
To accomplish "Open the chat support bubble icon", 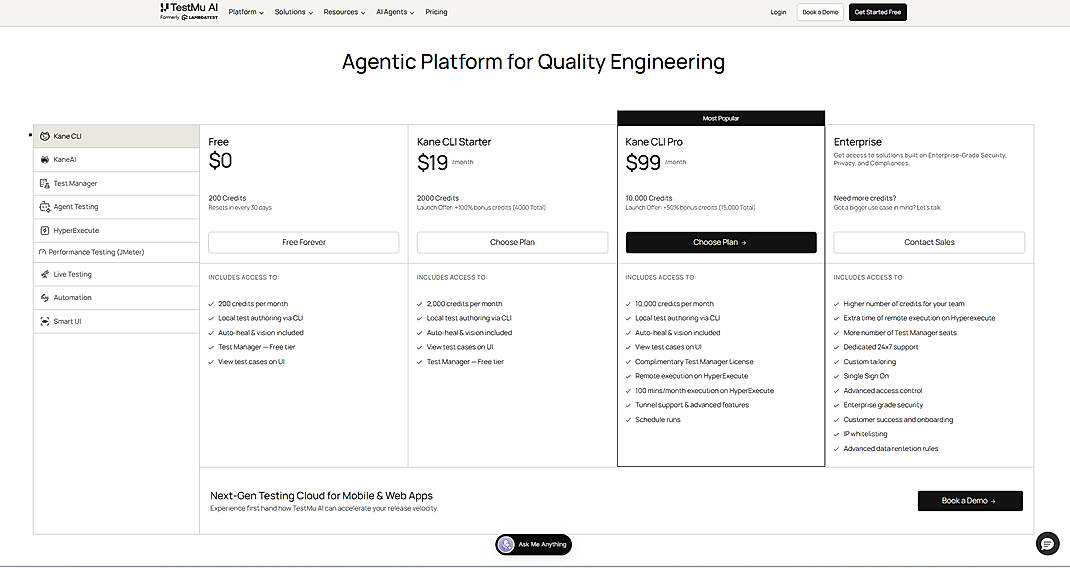I will pos(1047,543).
